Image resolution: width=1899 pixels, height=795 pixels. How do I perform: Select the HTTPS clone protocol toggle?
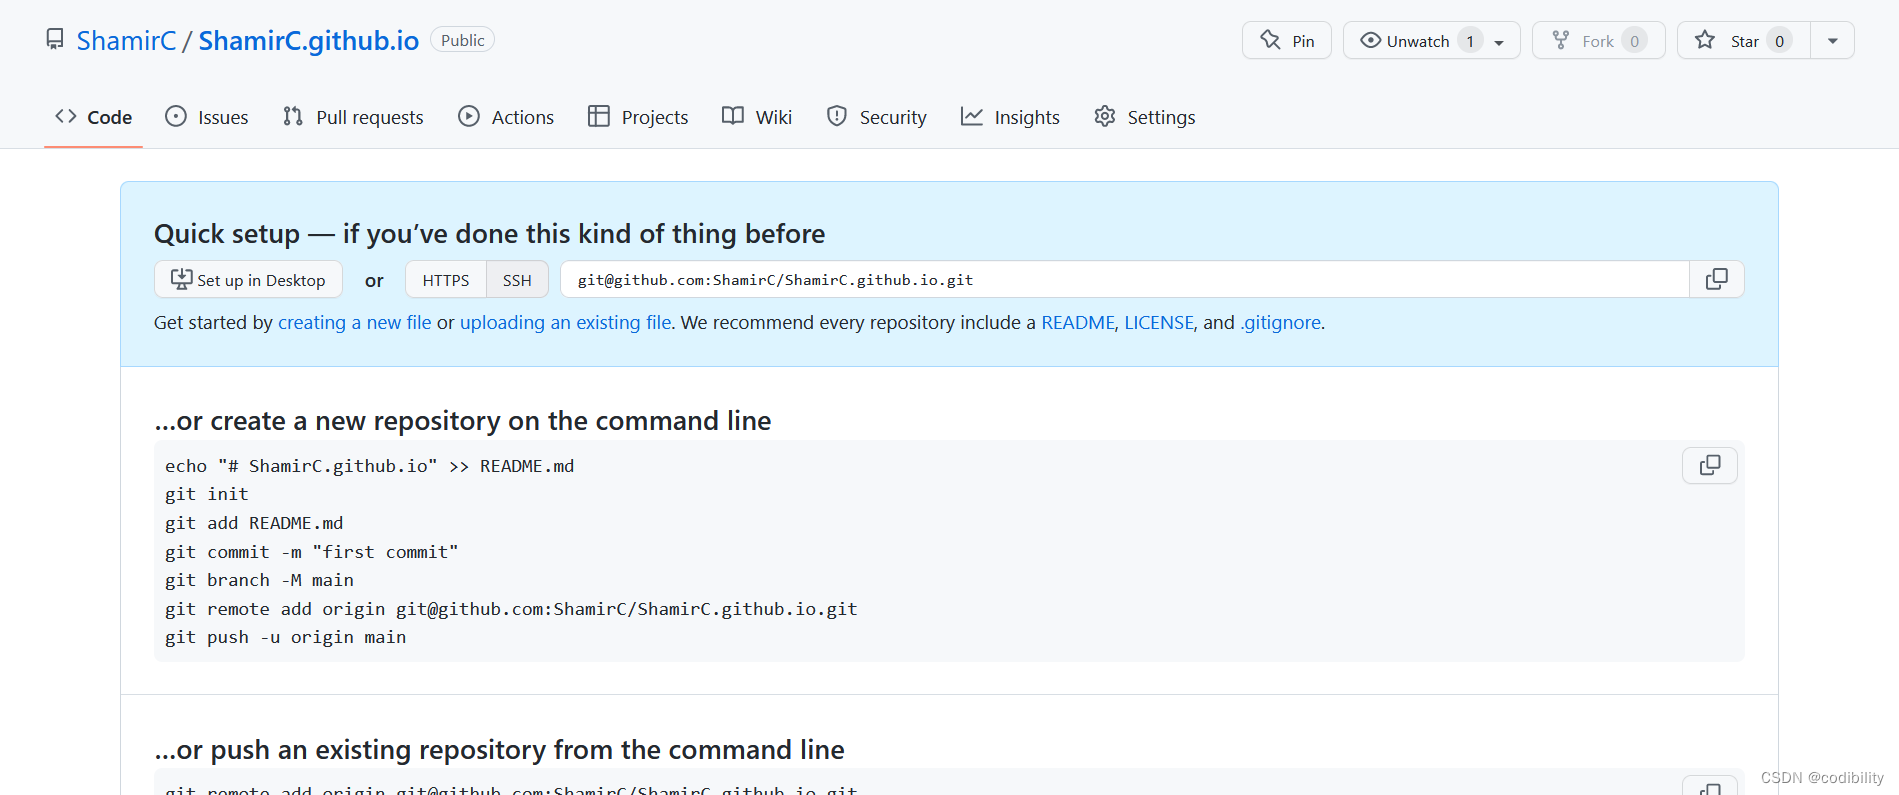click(446, 279)
